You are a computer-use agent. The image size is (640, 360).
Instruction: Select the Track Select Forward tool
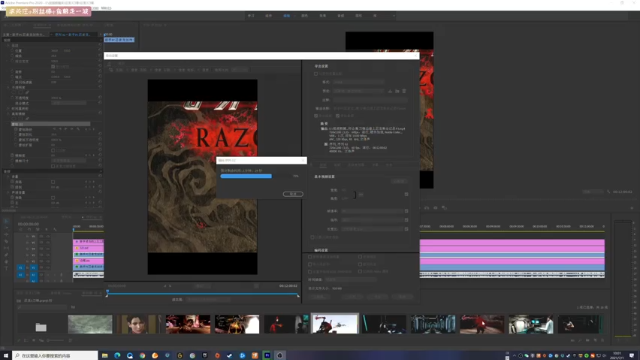6,228
